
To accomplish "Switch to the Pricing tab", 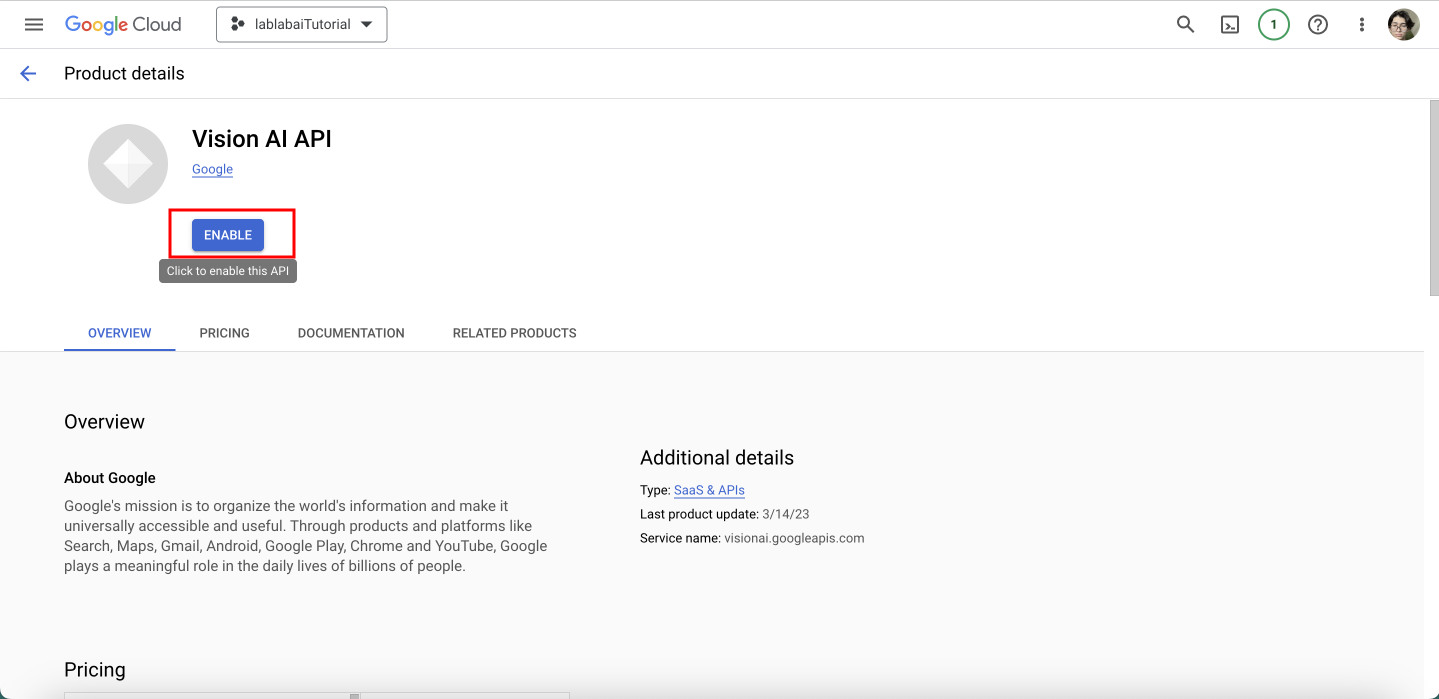I will tap(224, 333).
